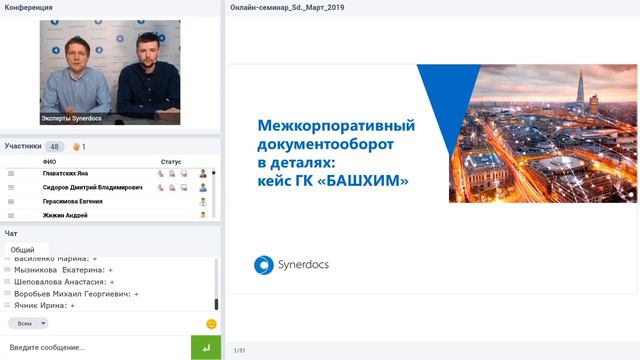The width and height of the screenshot is (640, 360).
Task: Click webcam status icon for Главатских Яна
Action: click(172, 173)
